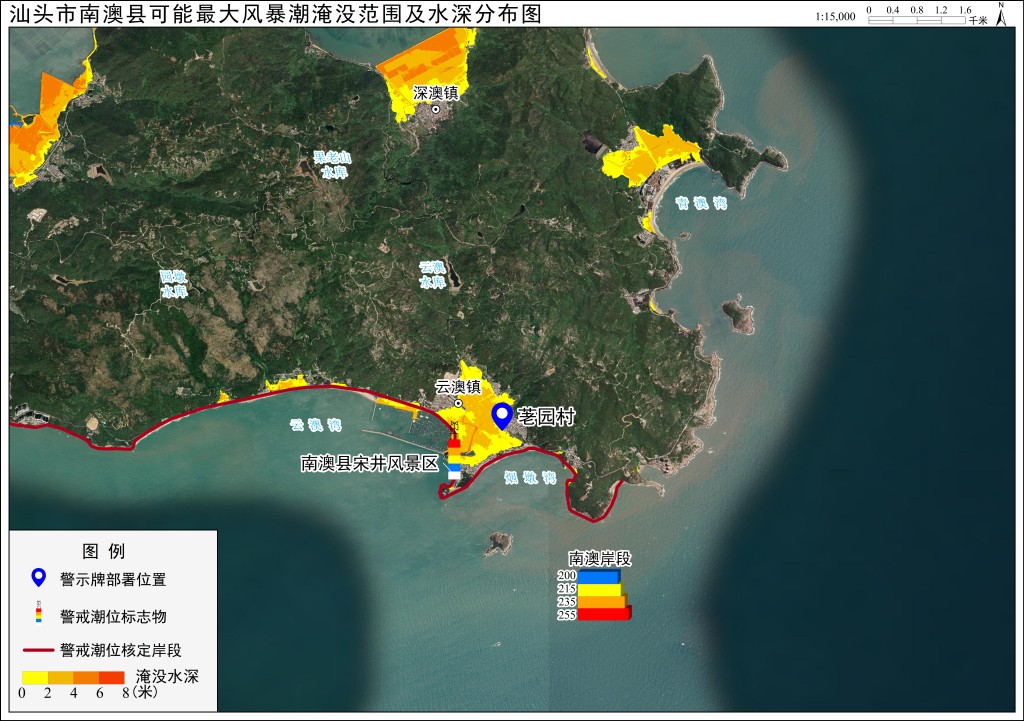Click the tide marker icon in the legend

(39, 612)
